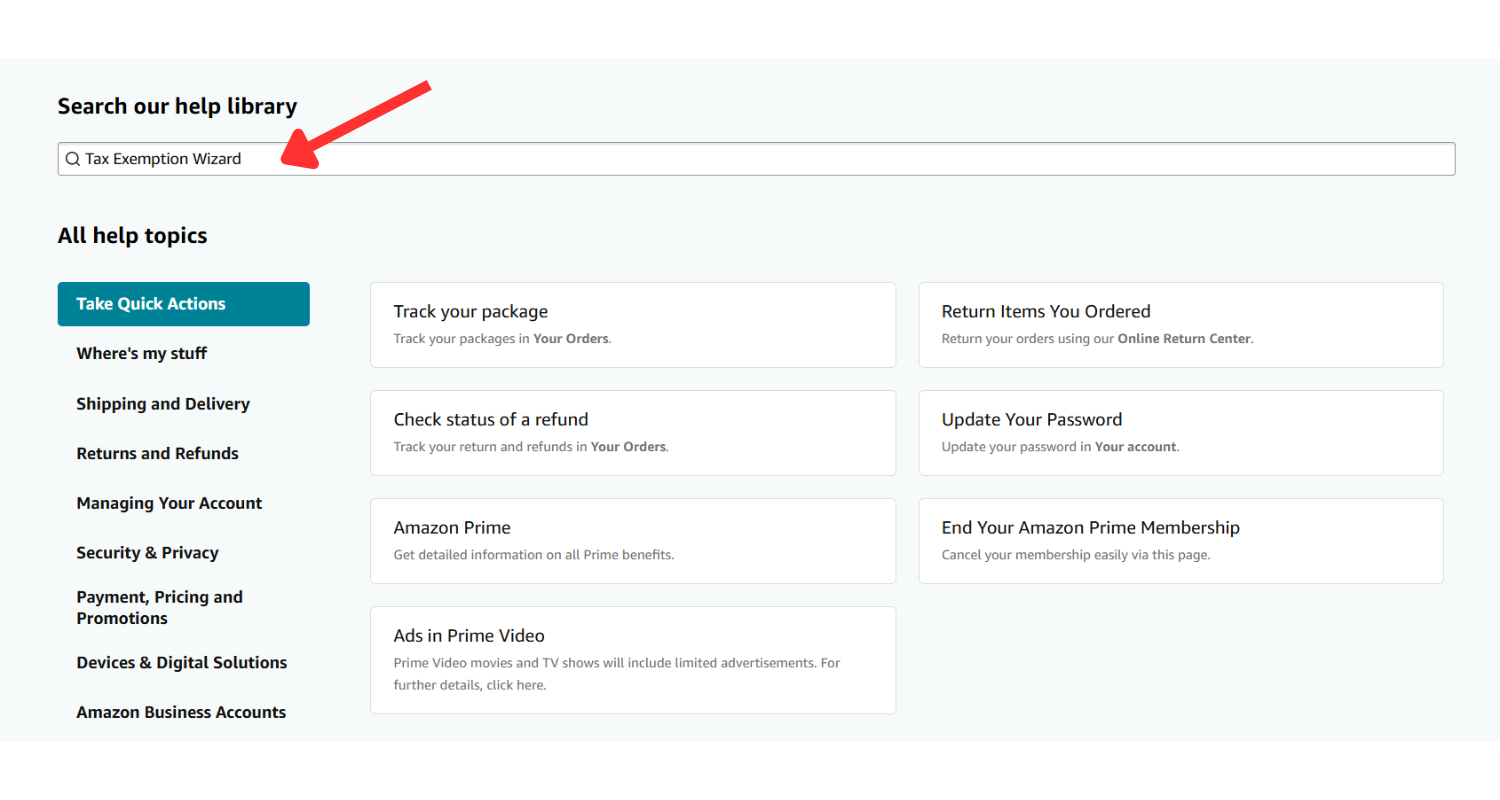Screen dimensions: 1500x800
Task: Open the Update Your Password card
Action: pyautogui.click(x=1180, y=432)
